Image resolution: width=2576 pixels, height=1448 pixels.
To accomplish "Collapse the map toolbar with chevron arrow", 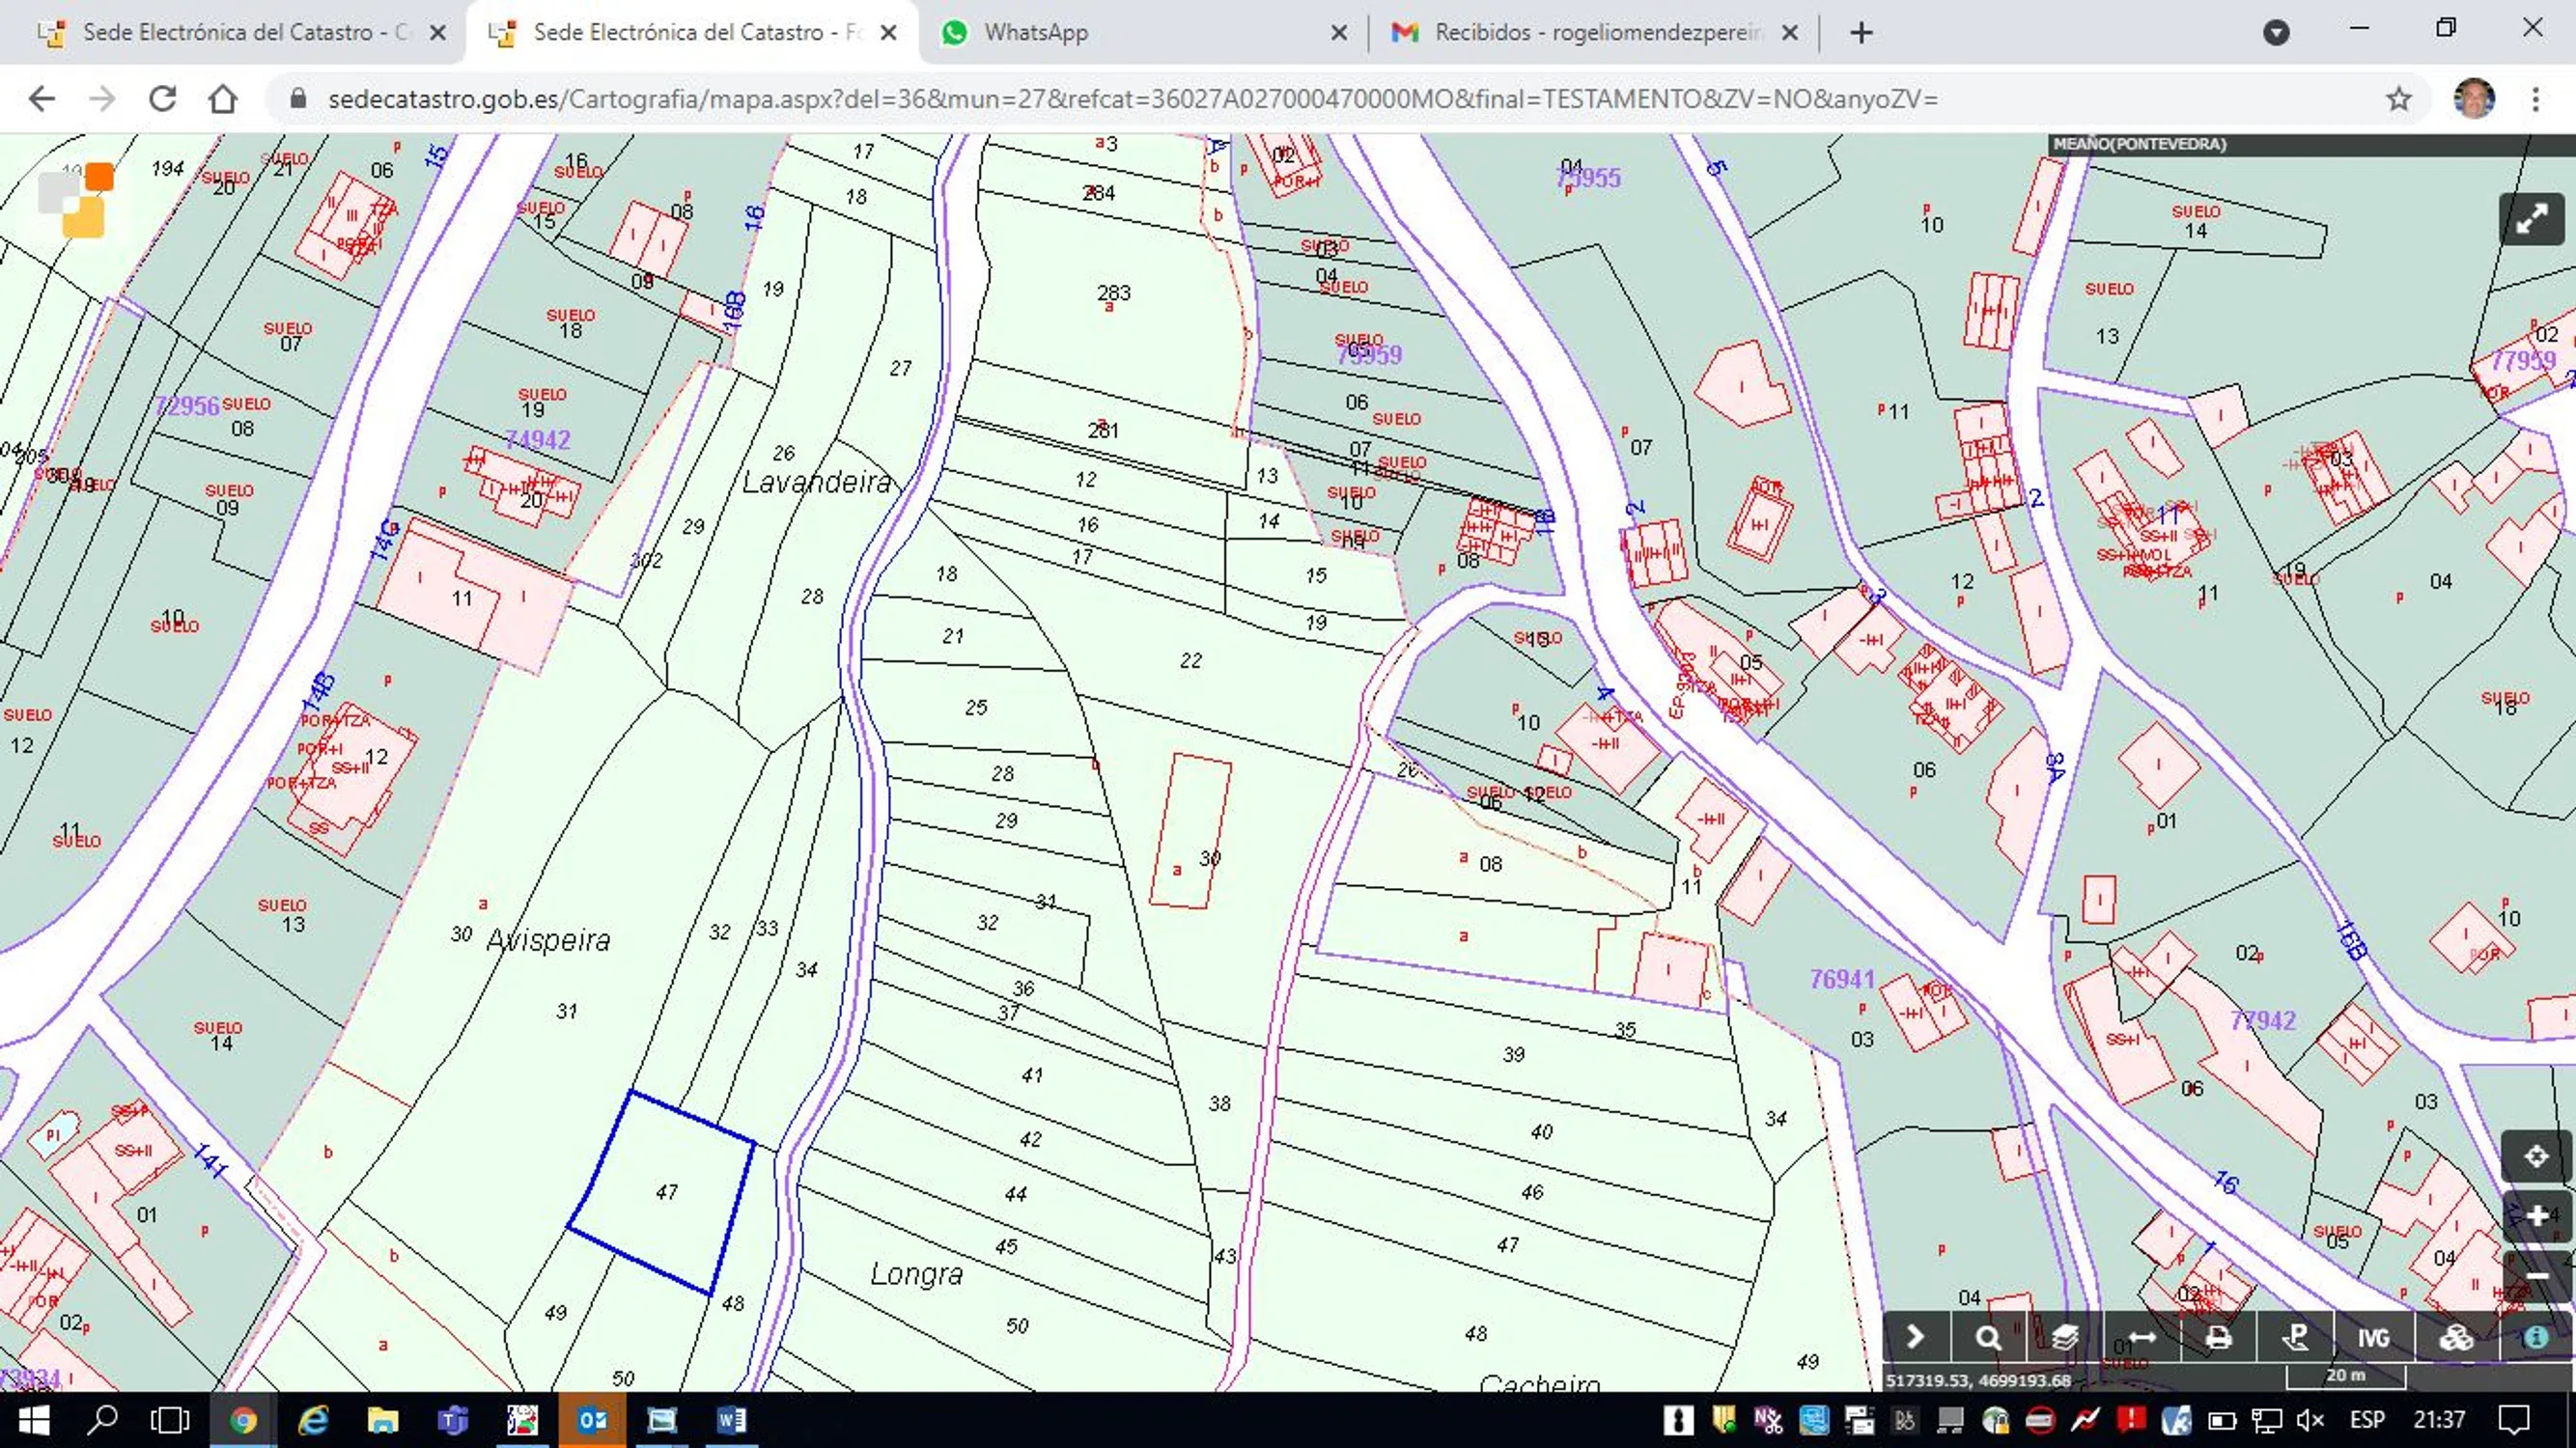I will coord(1915,1338).
